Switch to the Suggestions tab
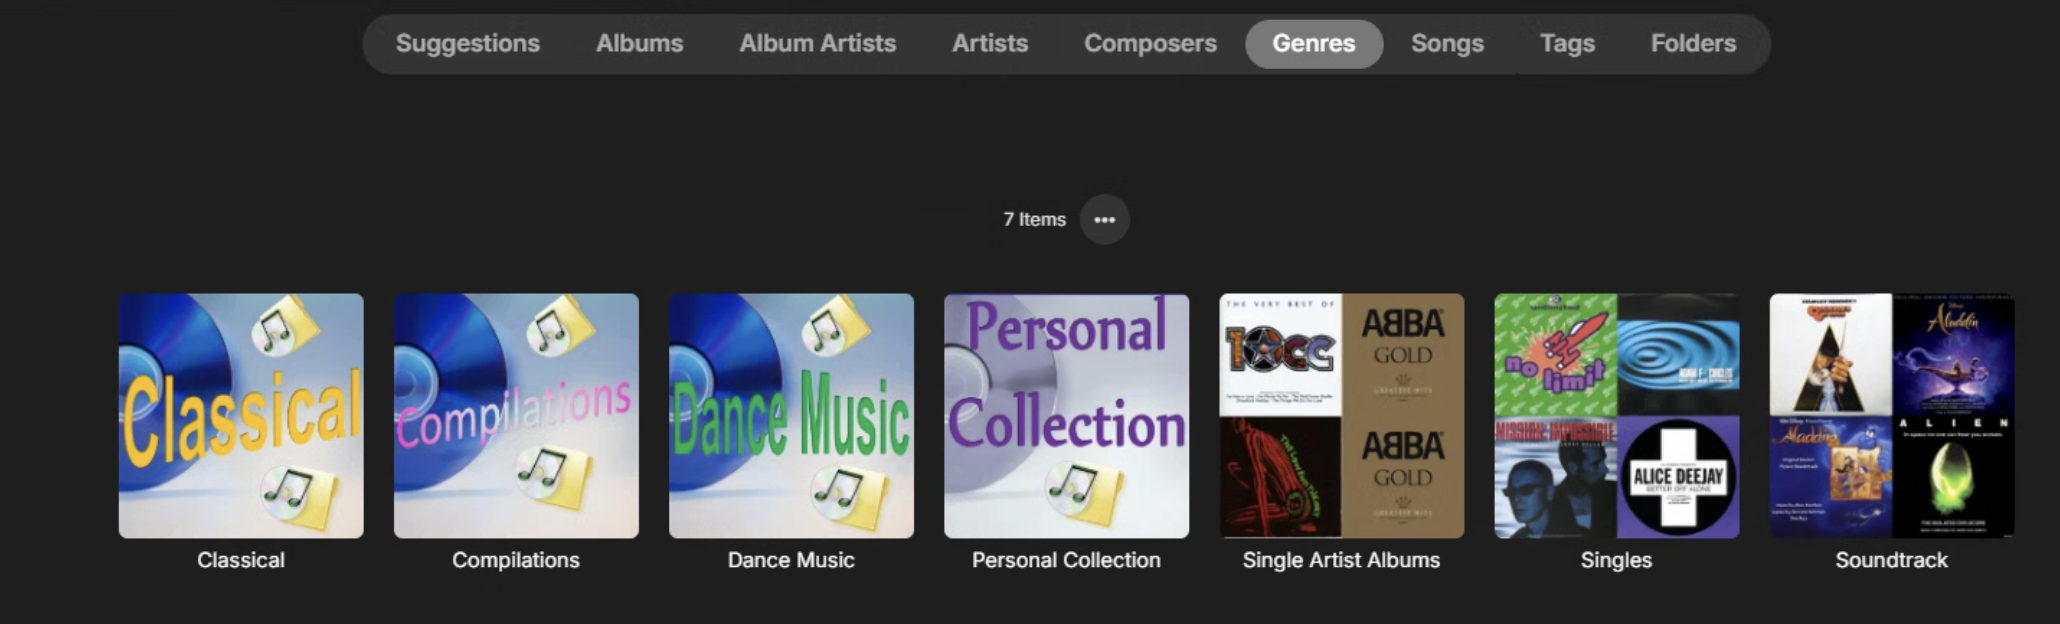The width and height of the screenshot is (2060, 624). pos(467,43)
